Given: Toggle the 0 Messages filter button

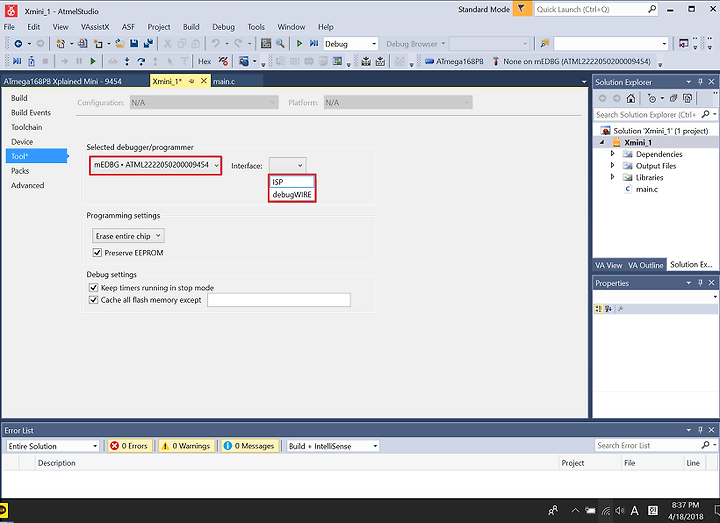Looking at the screenshot, I should pos(250,446).
